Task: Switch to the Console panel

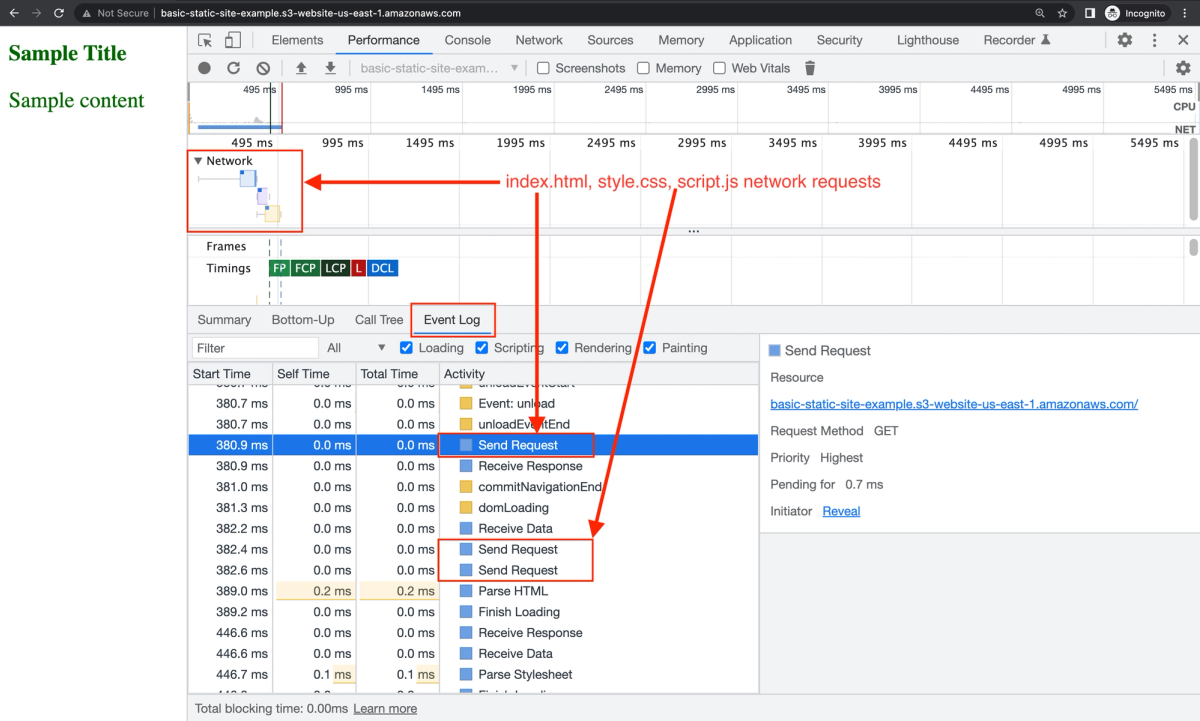Action: coord(467,40)
